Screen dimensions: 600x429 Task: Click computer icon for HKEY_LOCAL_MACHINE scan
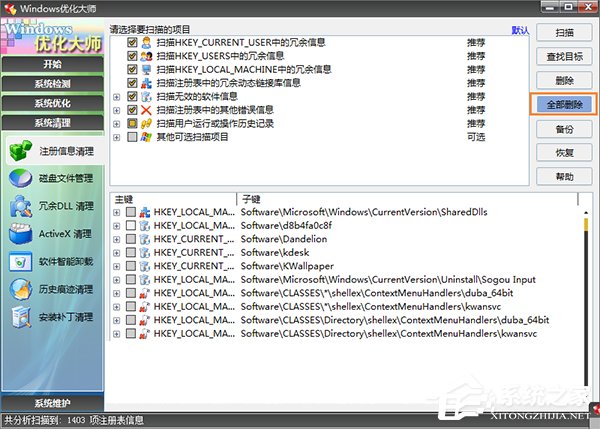click(x=146, y=69)
